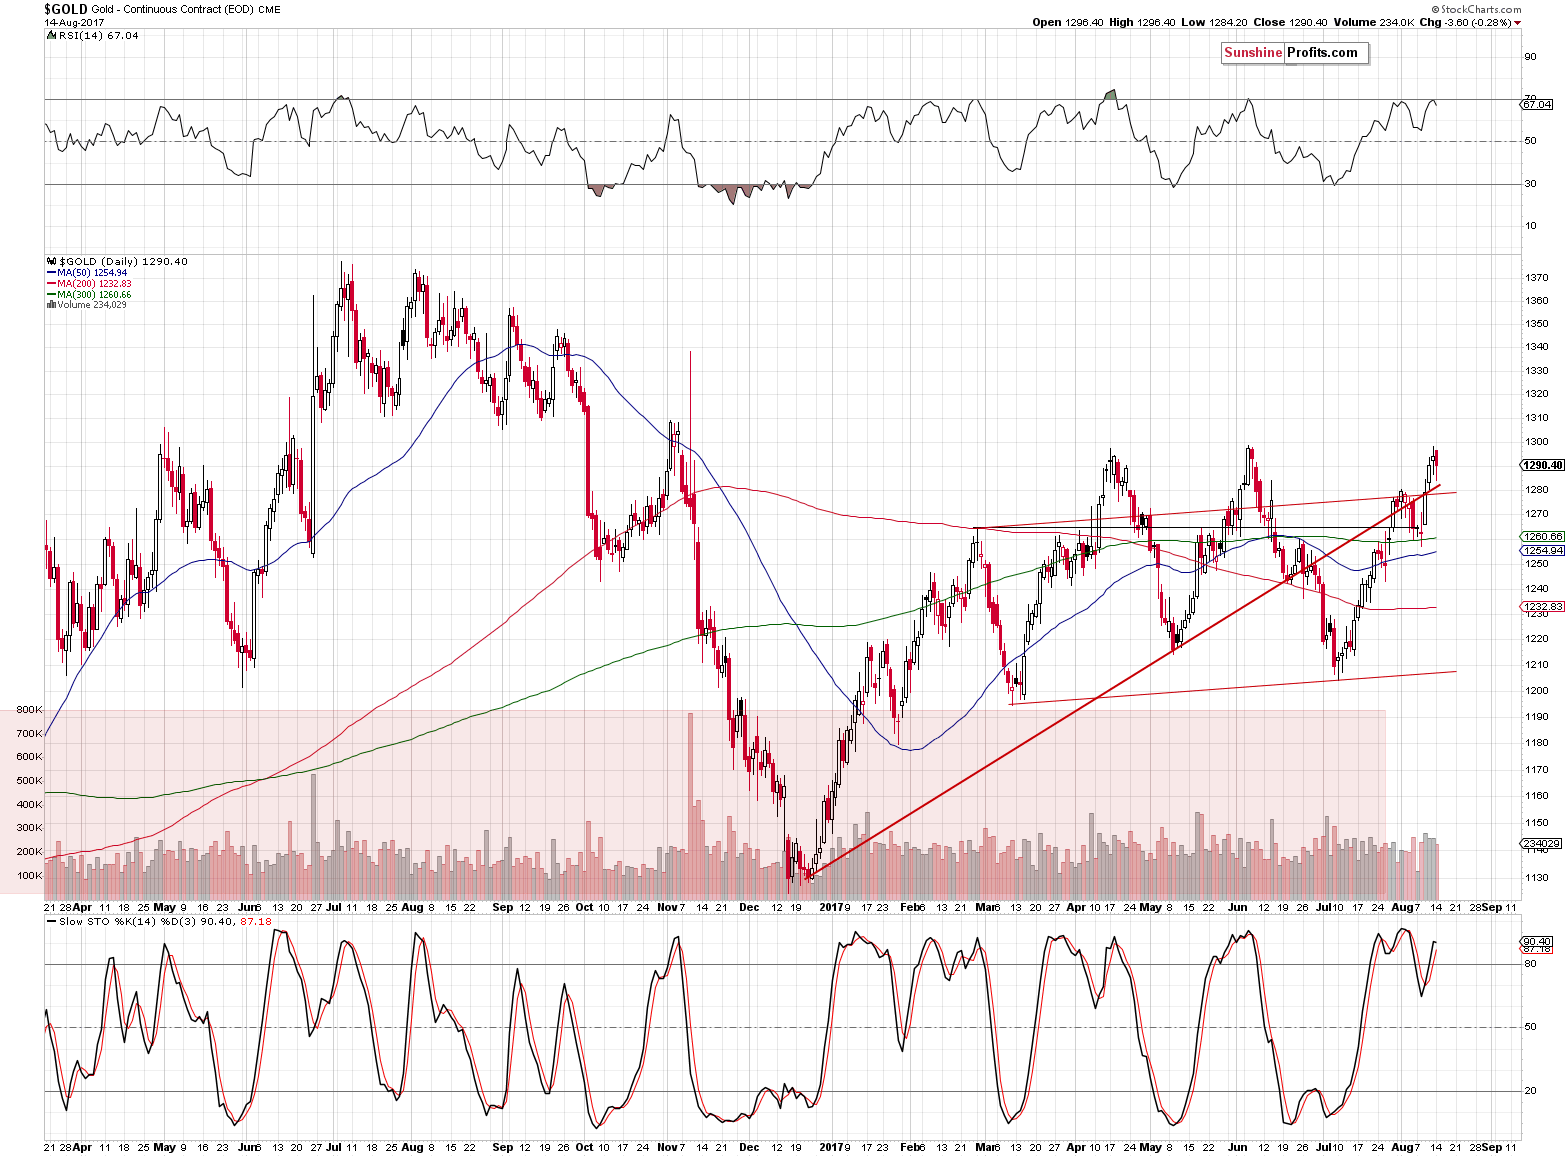Click the 'Close 1290.40' header value

pos(1291,22)
